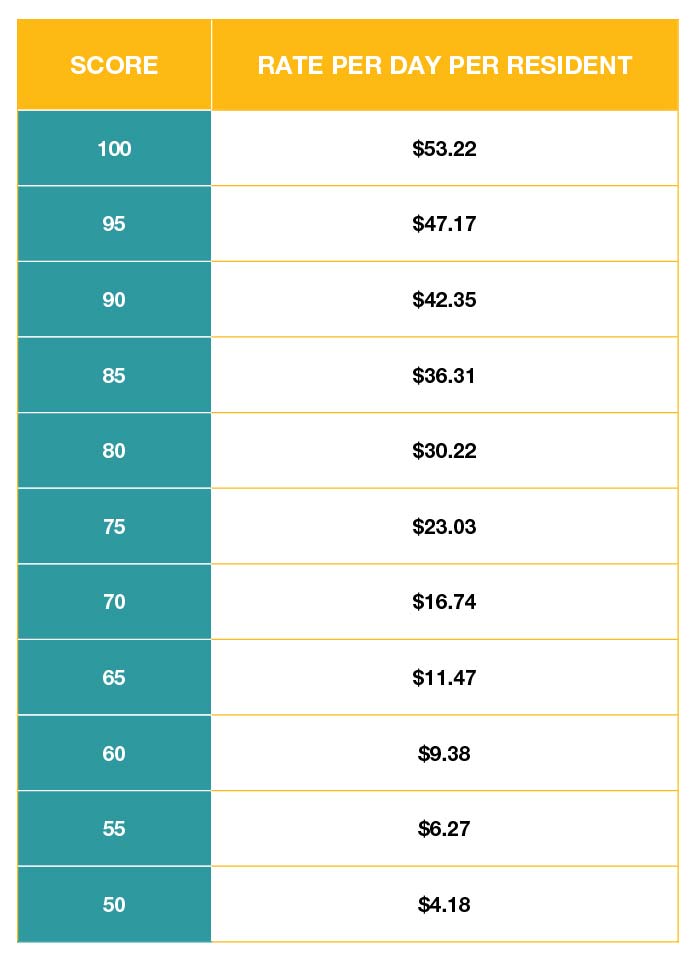Click the $4.18 rate cell
Viewport: 695px width, 962px height.
[x=445, y=904]
